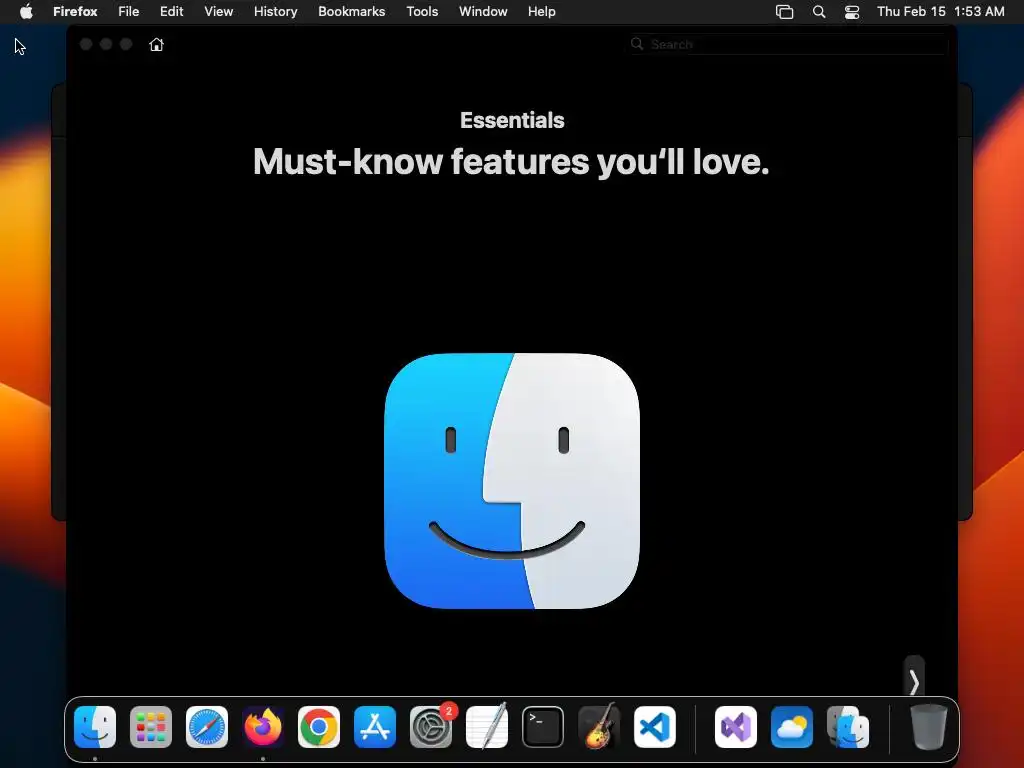The image size is (1024, 768).
Task: Click the magnifier icon beside Search
Action: (637, 44)
